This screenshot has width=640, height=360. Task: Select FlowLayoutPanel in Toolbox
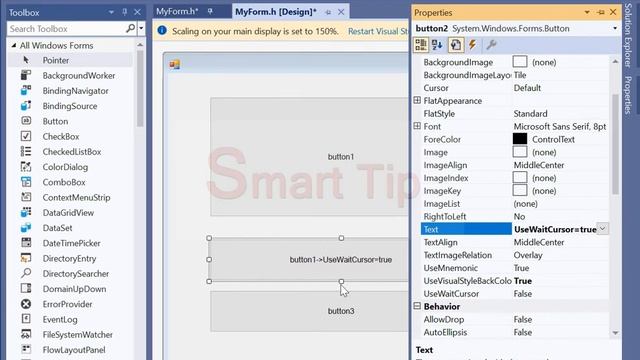tap(69, 350)
